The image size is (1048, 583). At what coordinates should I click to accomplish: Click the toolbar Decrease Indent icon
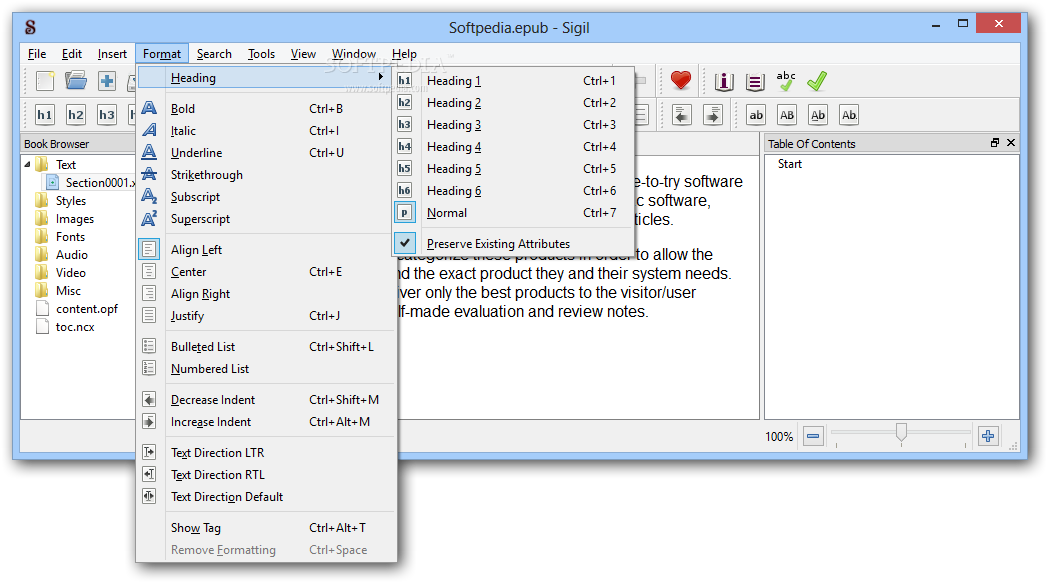(x=682, y=115)
